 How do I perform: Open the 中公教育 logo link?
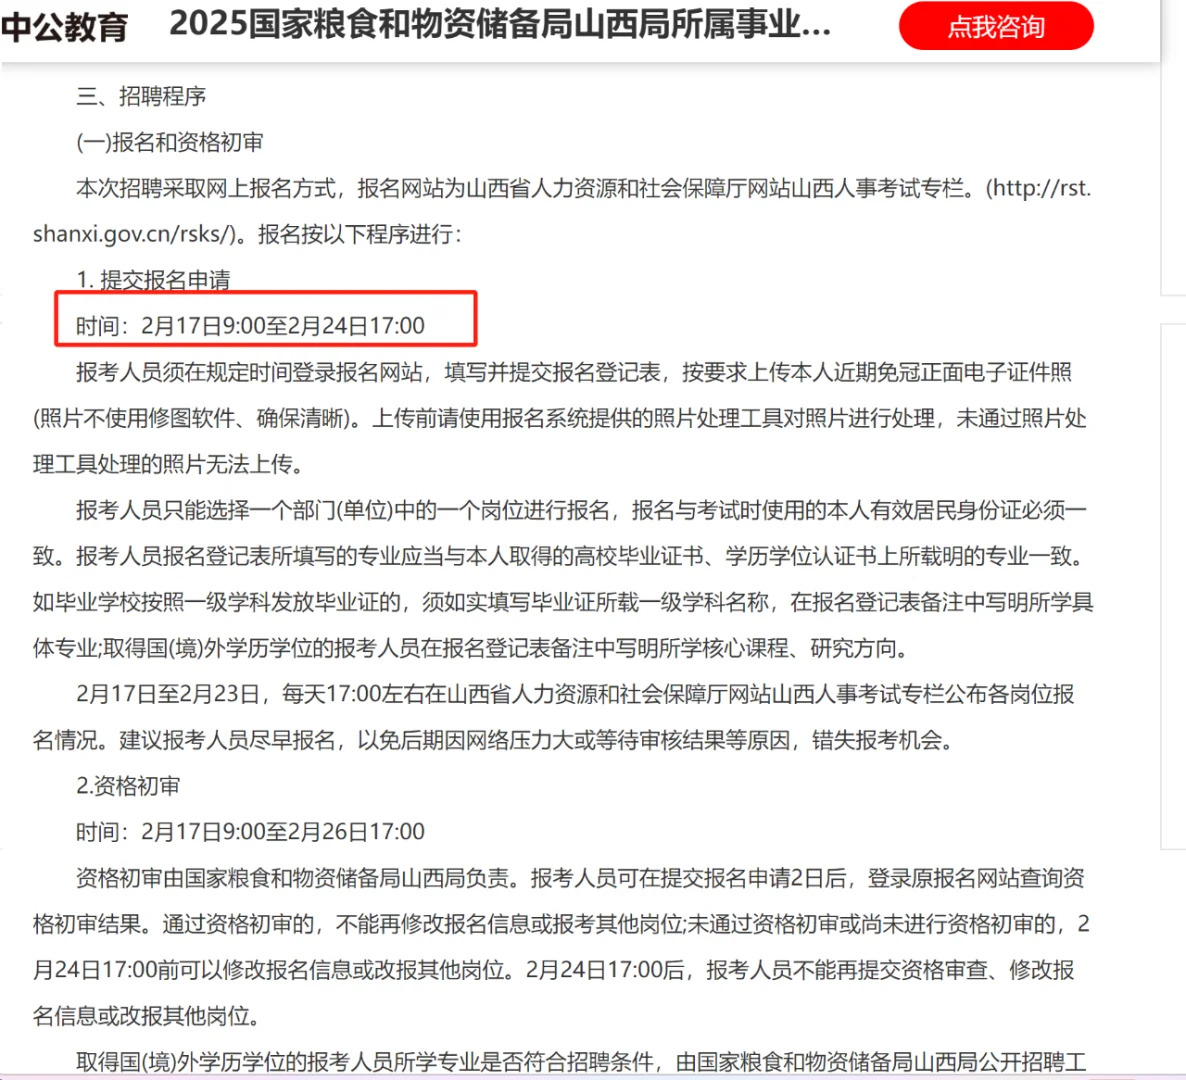64,27
